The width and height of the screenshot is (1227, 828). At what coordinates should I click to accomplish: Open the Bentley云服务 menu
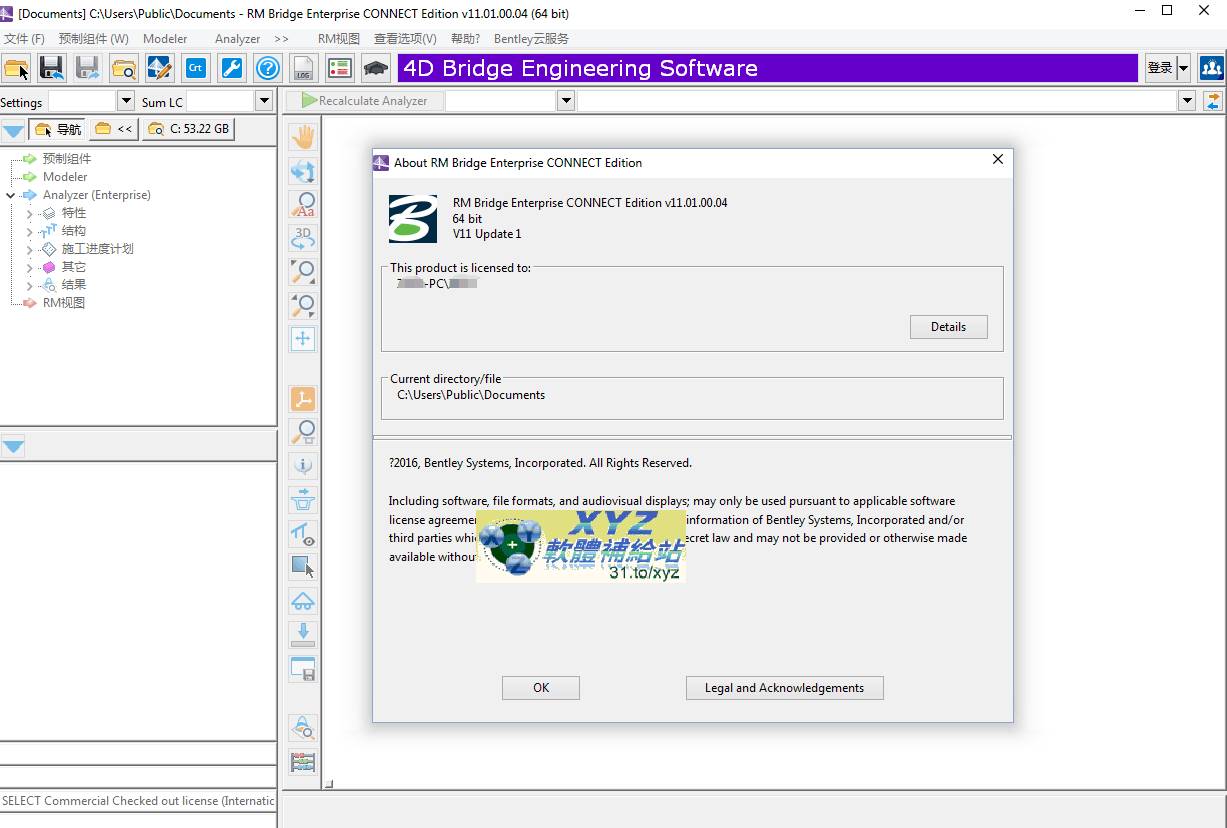click(x=531, y=39)
